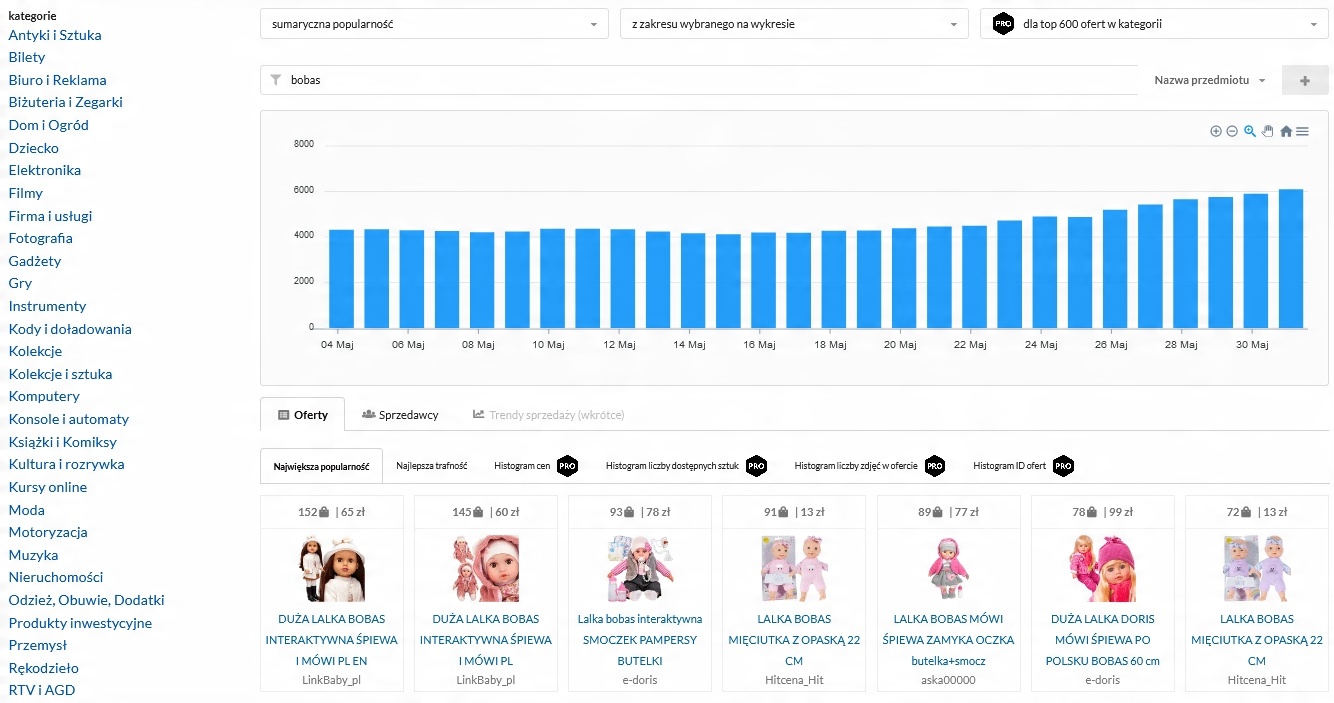
Task: Open the Dom i Ogród category
Action: pyautogui.click(x=49, y=125)
